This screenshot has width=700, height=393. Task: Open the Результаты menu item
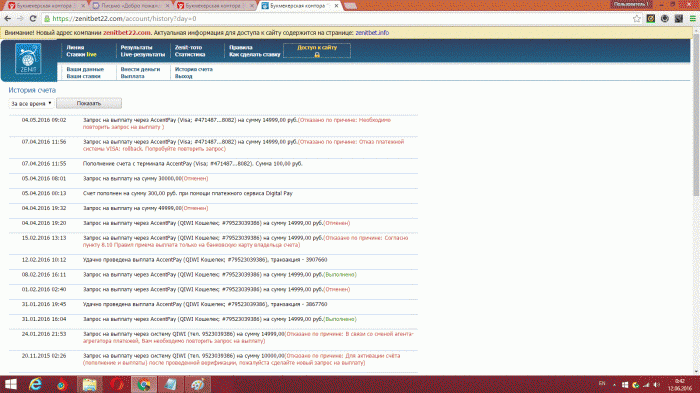136,47
